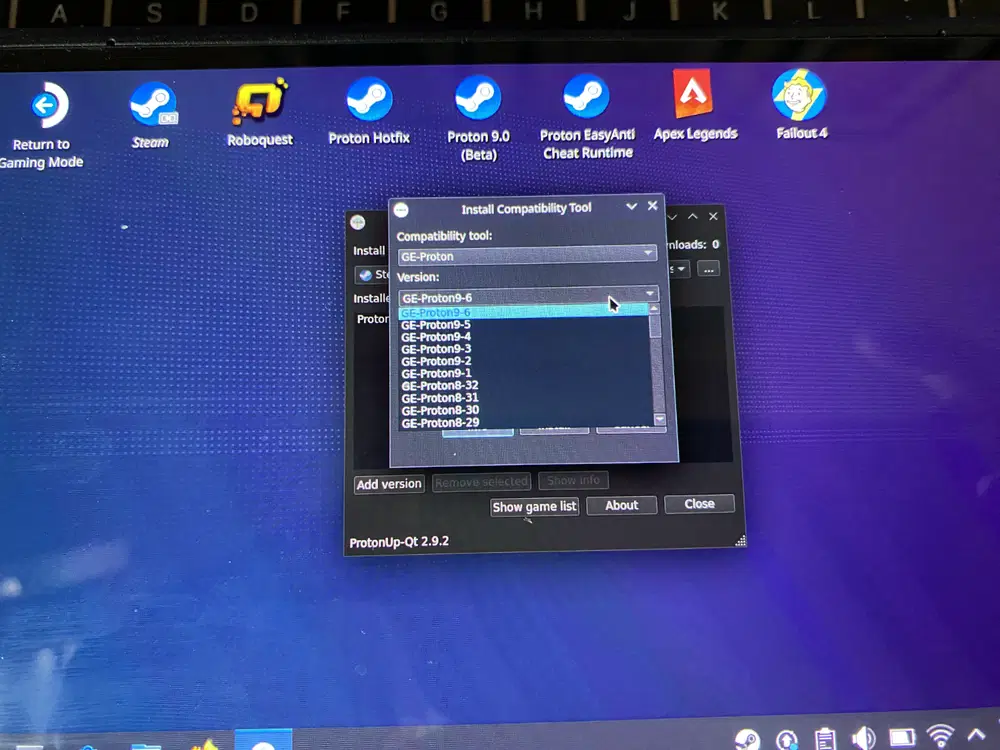Open the file manager taskbar icon

[x=146, y=745]
